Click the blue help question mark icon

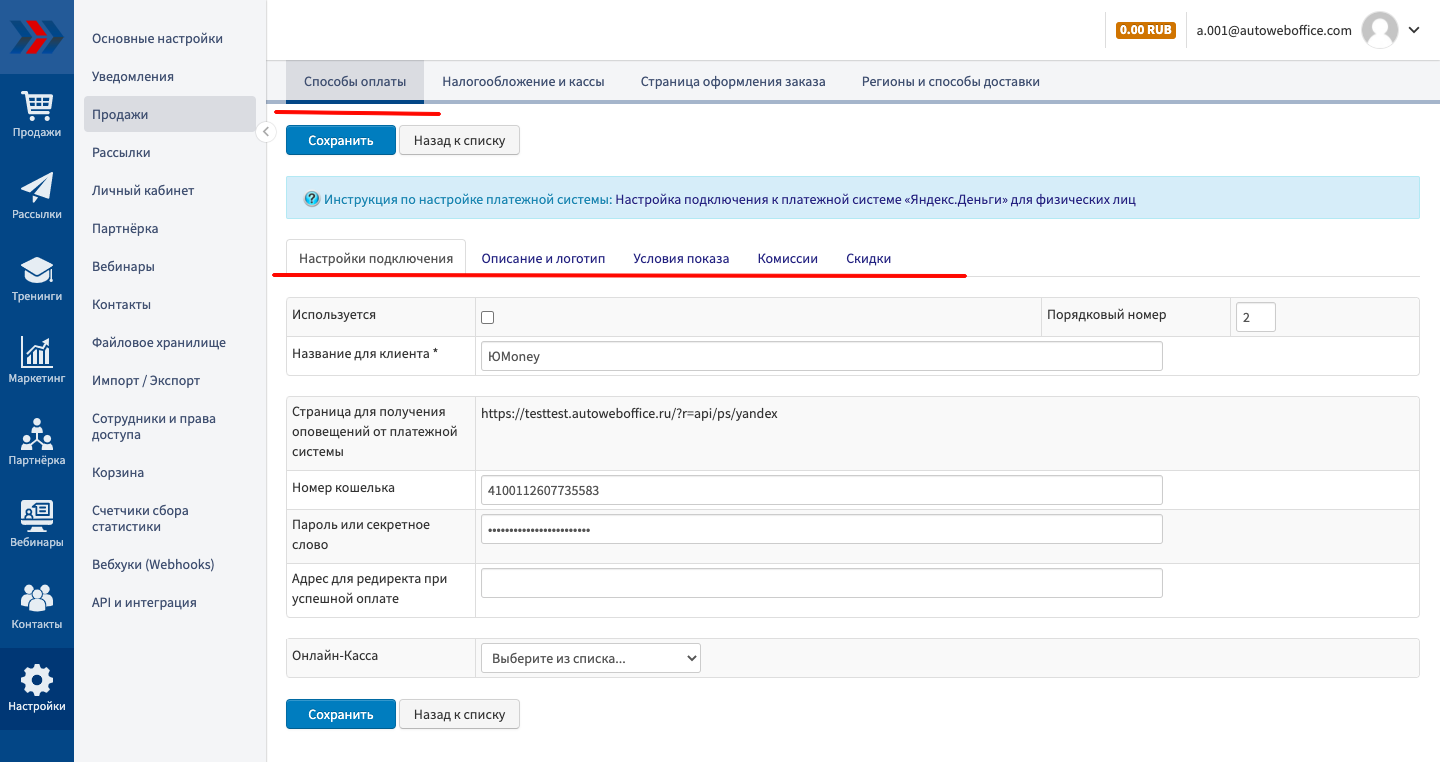coord(312,199)
